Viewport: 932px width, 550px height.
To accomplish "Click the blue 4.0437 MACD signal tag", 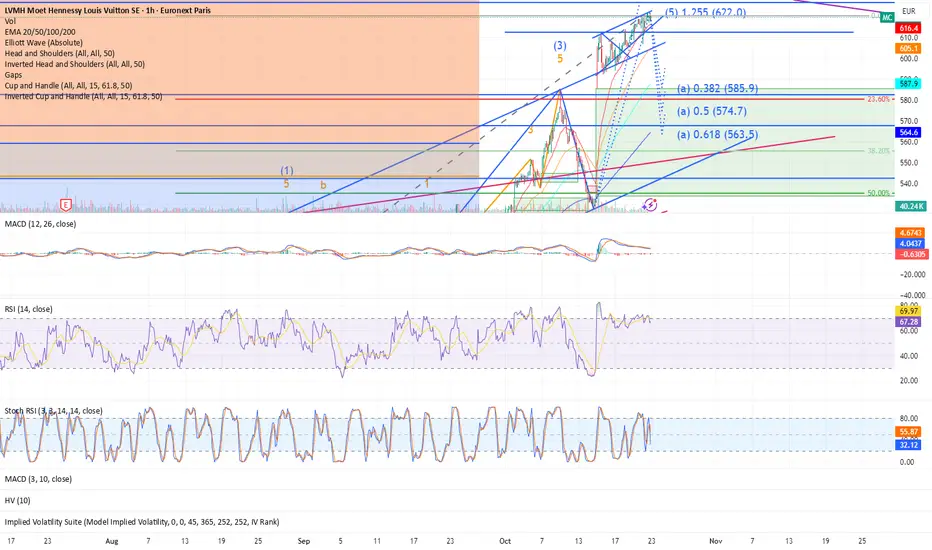I will (910, 243).
